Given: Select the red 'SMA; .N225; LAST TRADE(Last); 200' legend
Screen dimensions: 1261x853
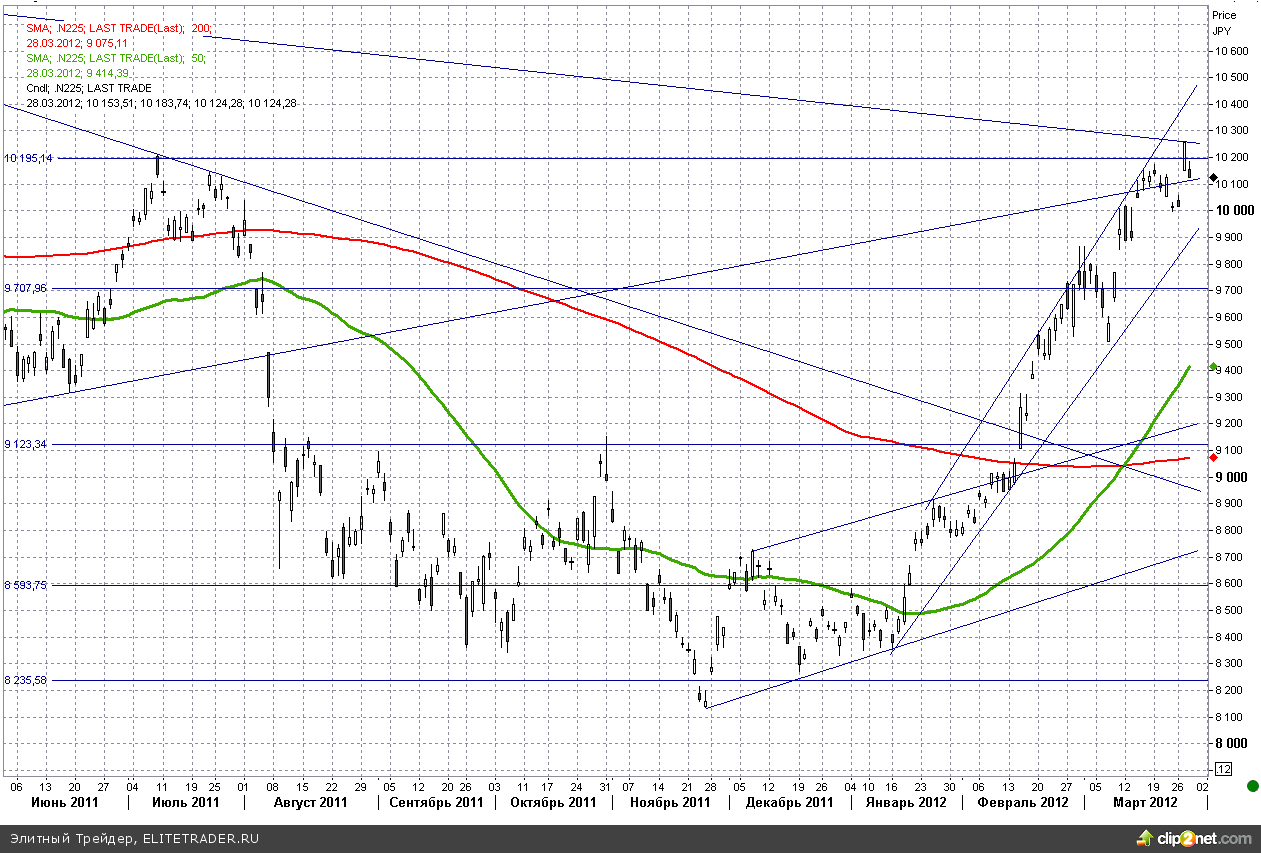Looking at the screenshot, I should (119, 29).
